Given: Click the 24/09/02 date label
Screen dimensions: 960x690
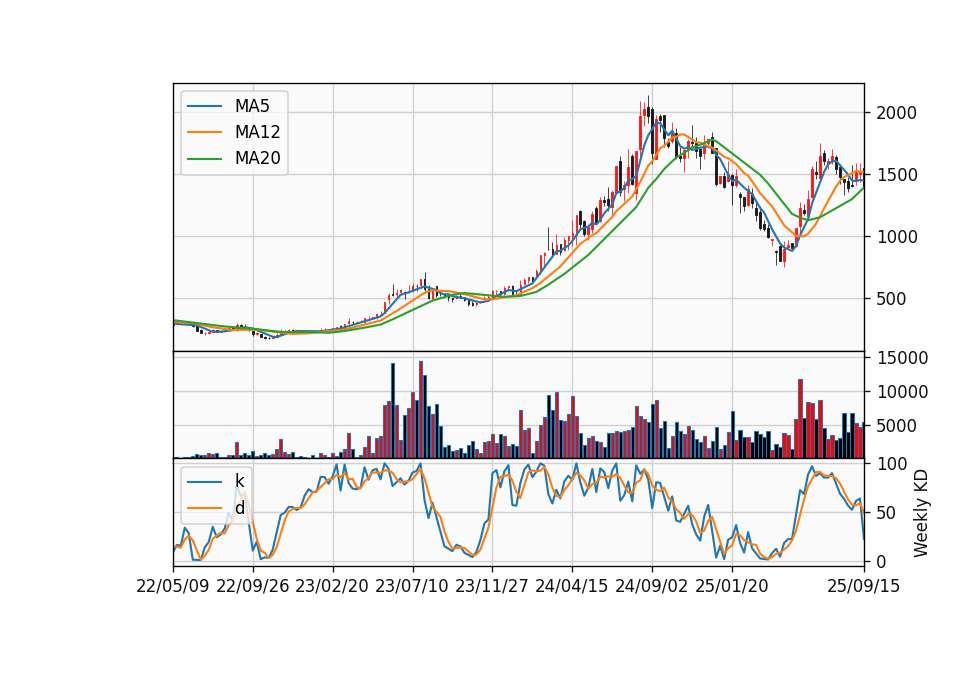Looking at the screenshot, I should coord(651,586).
